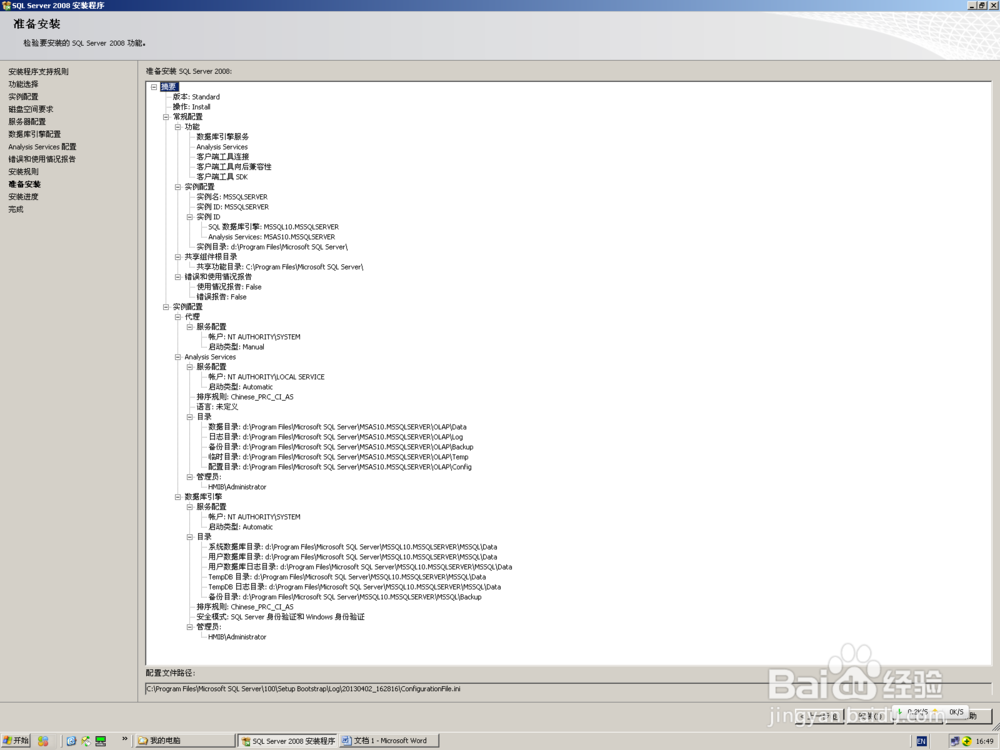Switch to 文档 1 - Microsoft Word taskbar button

(x=389, y=741)
